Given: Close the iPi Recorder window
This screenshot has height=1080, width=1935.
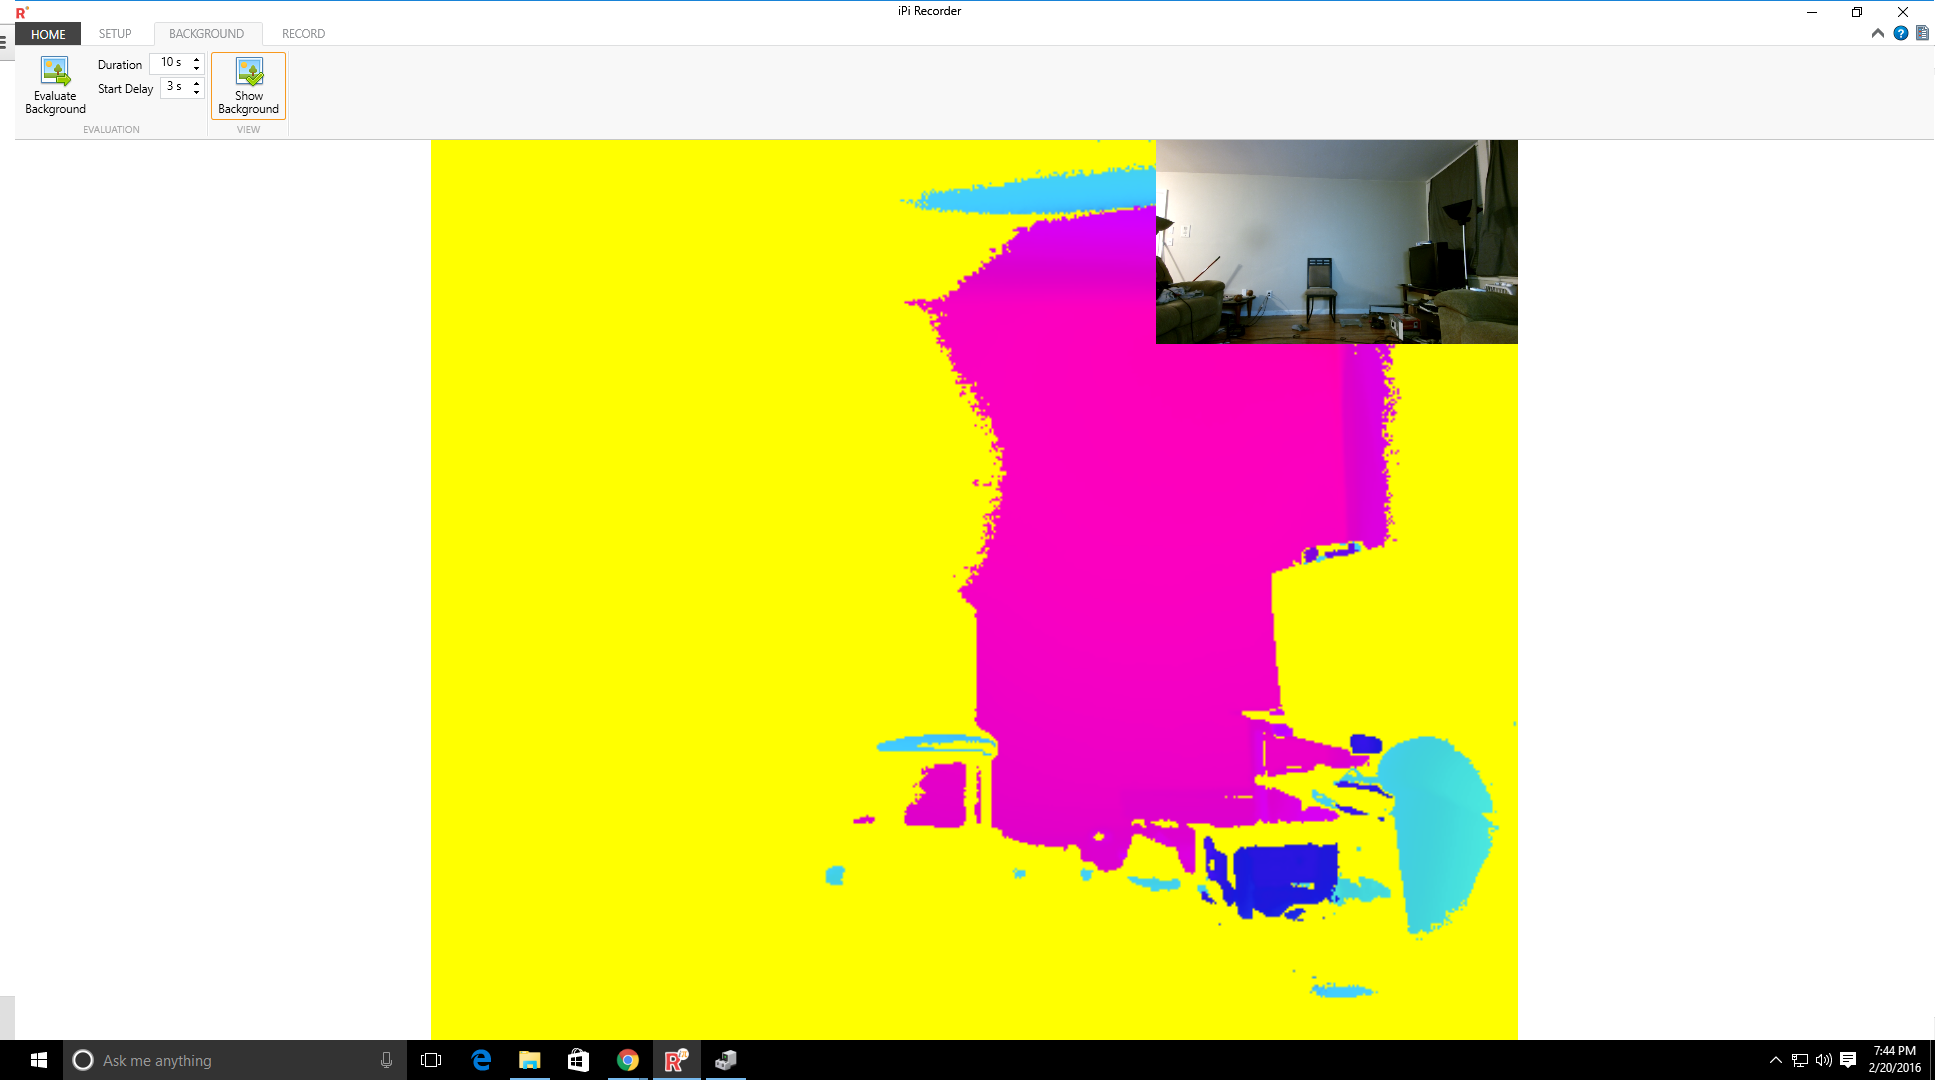Looking at the screenshot, I should point(1903,12).
